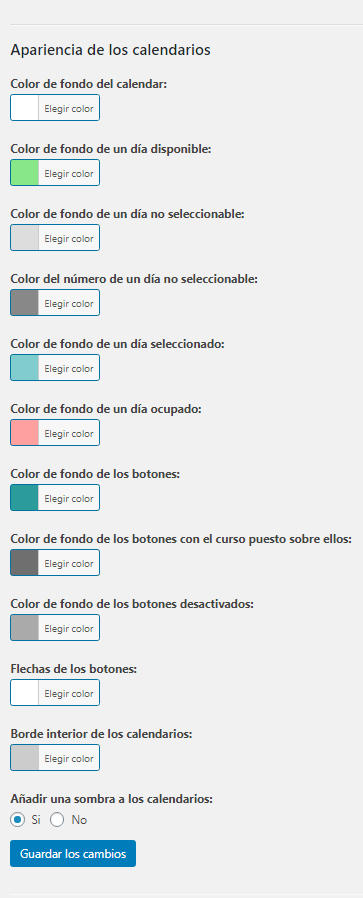Select Si for calendar shadow
363x898 pixels.
[17, 820]
